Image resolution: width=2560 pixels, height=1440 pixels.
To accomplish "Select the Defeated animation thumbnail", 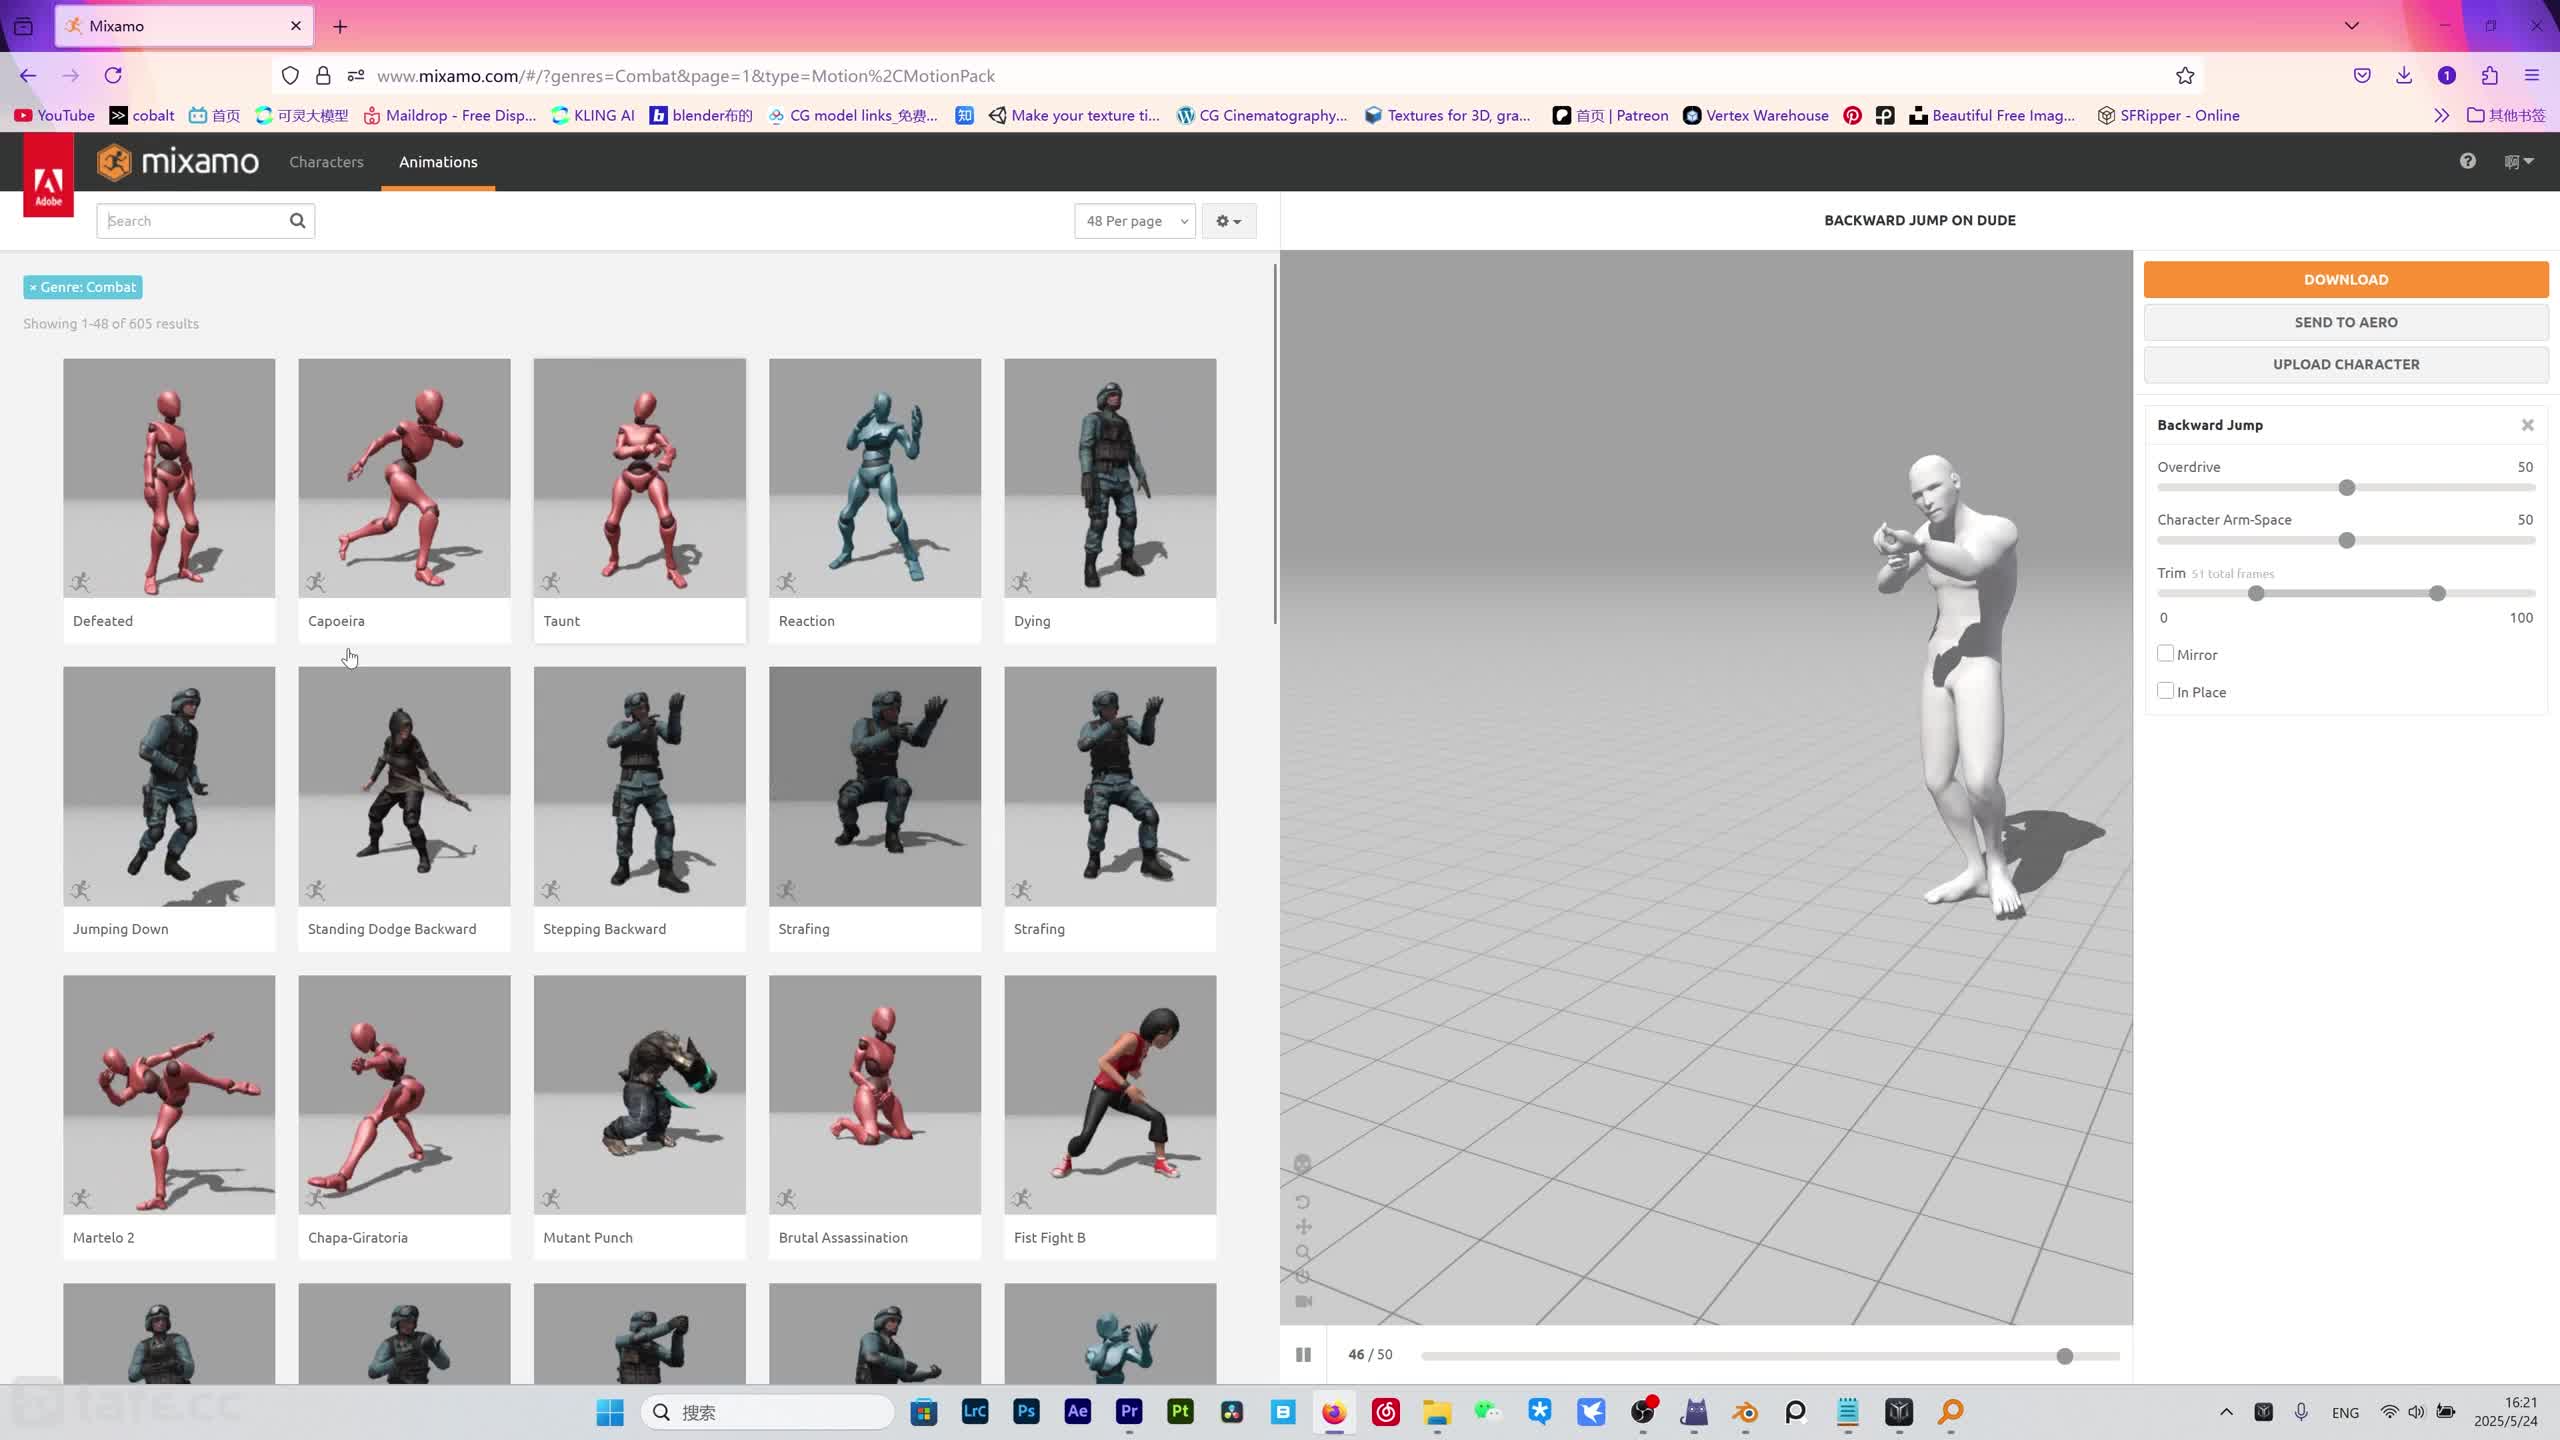I will click(169, 478).
